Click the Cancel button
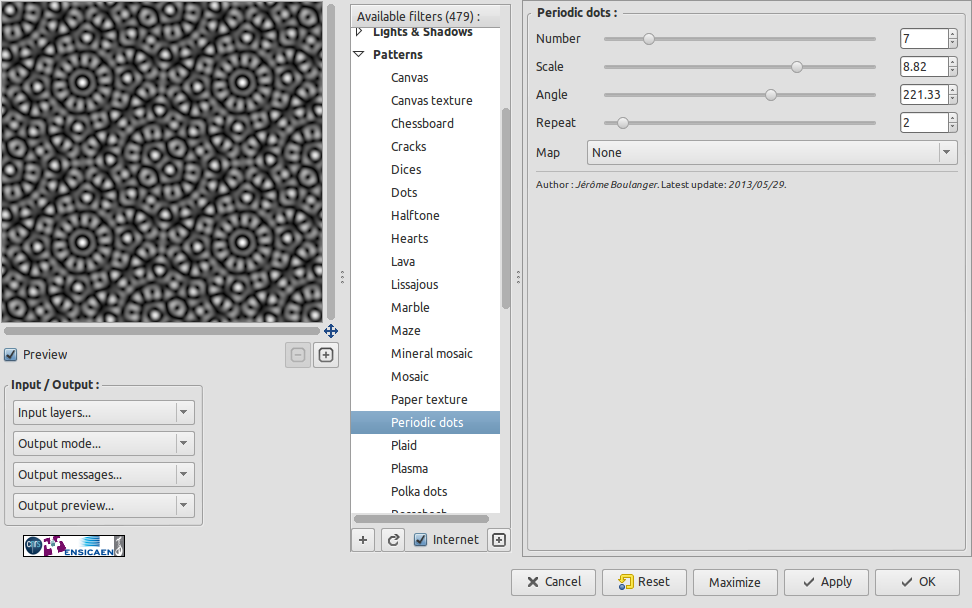This screenshot has width=972, height=608. coord(554,582)
